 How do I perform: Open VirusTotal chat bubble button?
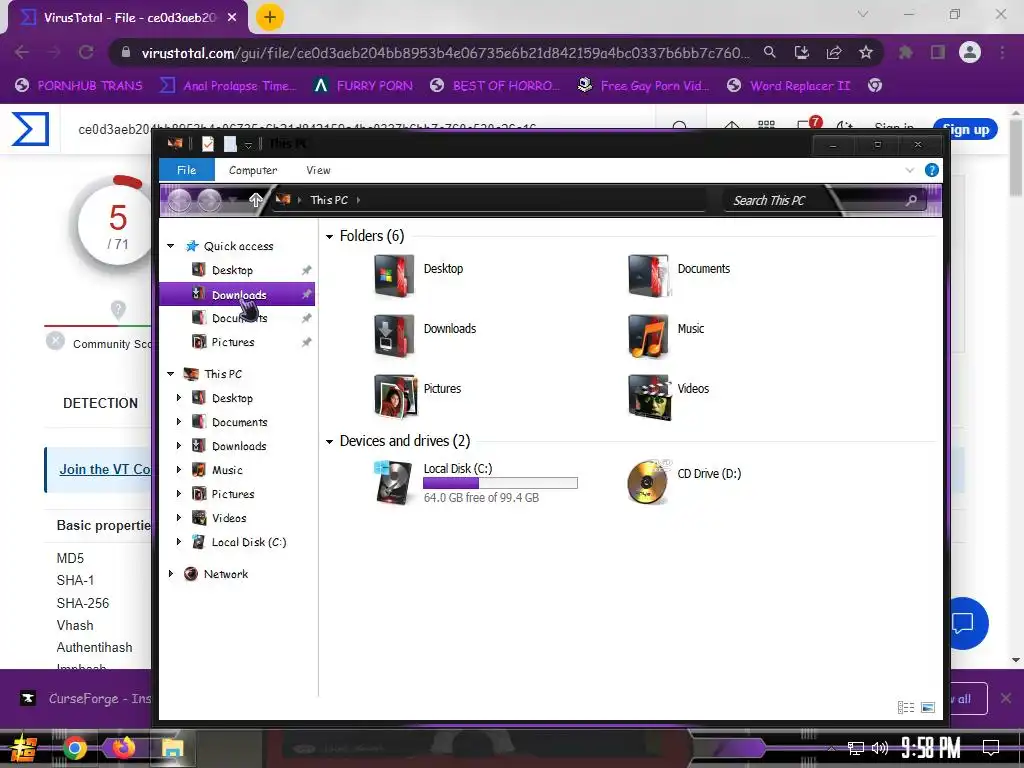coord(965,622)
